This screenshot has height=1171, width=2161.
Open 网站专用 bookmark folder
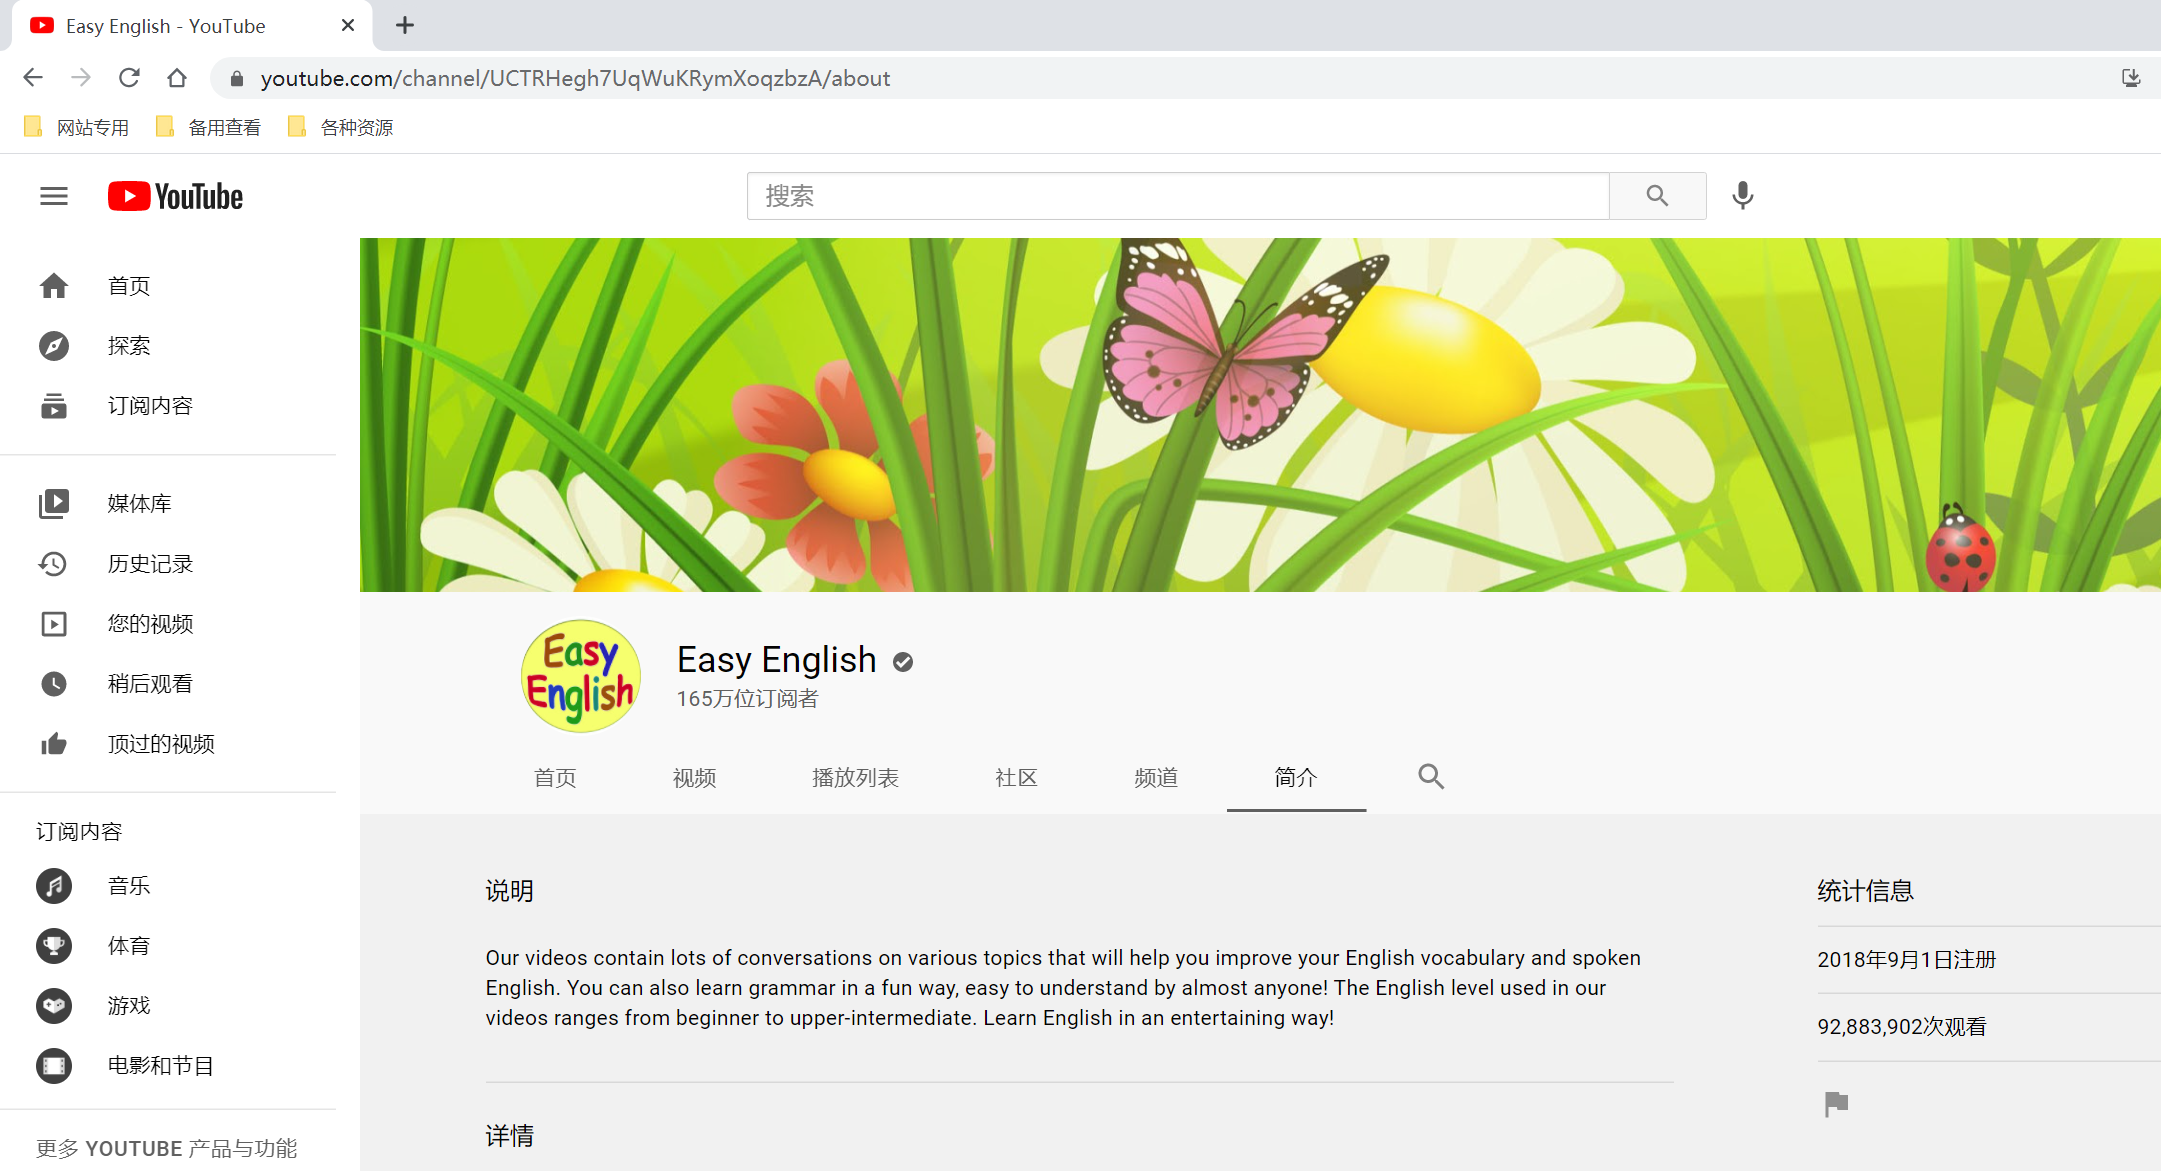[77, 127]
